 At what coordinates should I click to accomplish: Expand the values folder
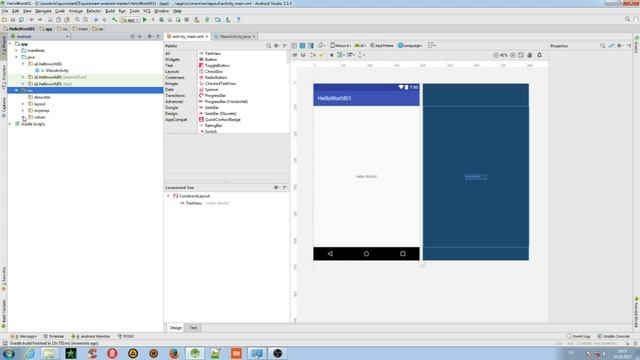pos(23,117)
